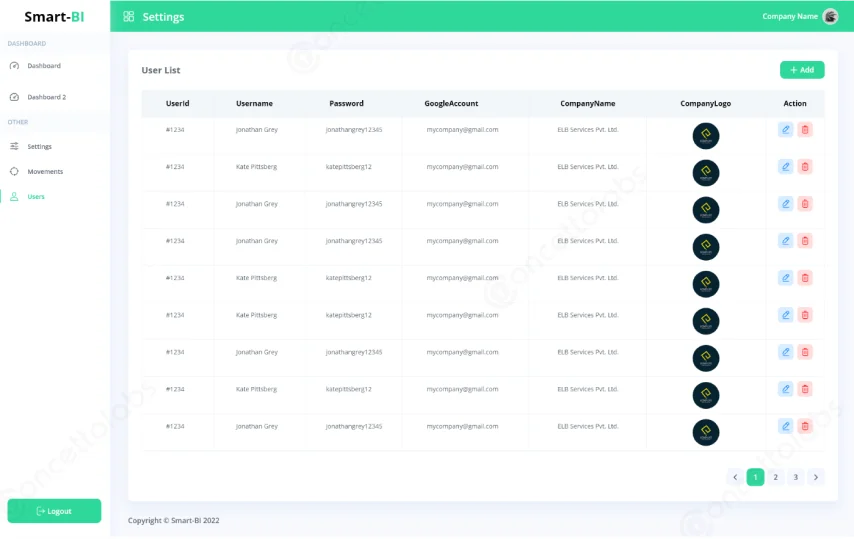
Task: Open Dashboard 2 from the sidebar
Action: point(46,97)
